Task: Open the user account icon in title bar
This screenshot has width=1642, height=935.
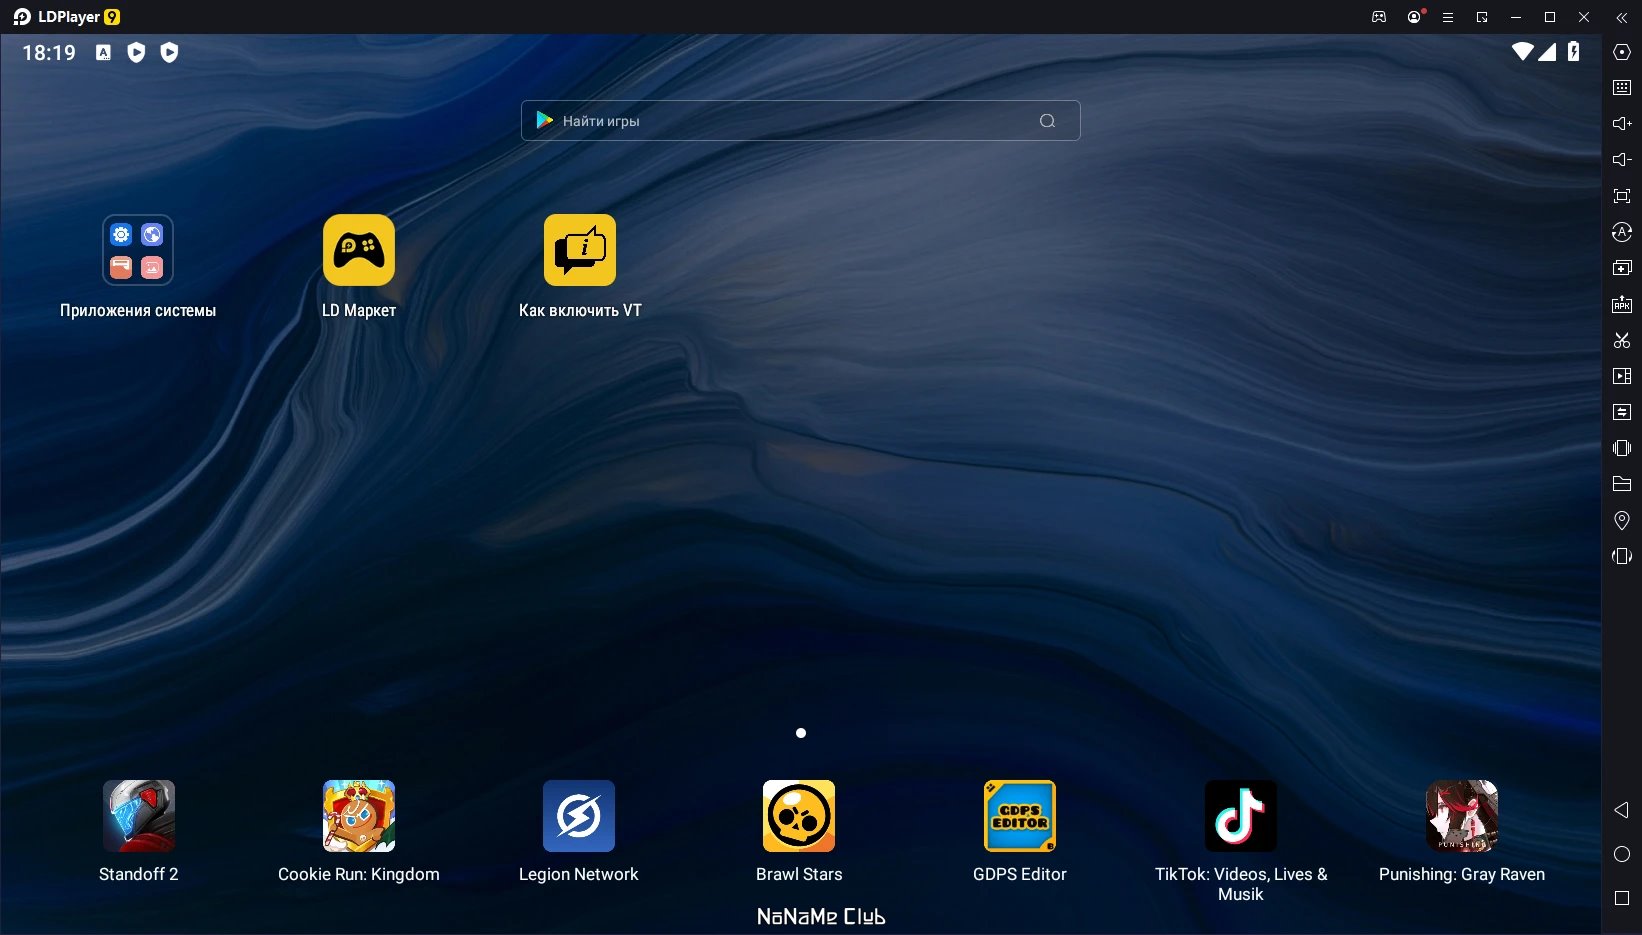Action: pos(1414,17)
